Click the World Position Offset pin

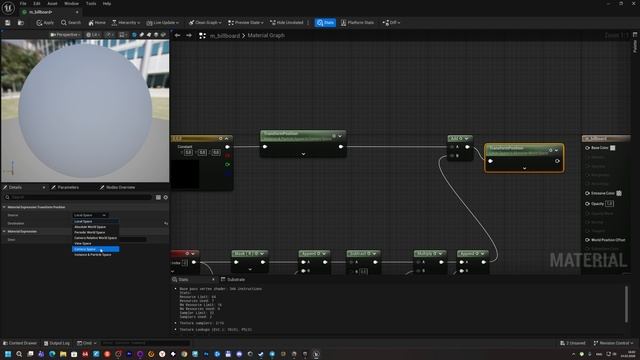[588, 240]
